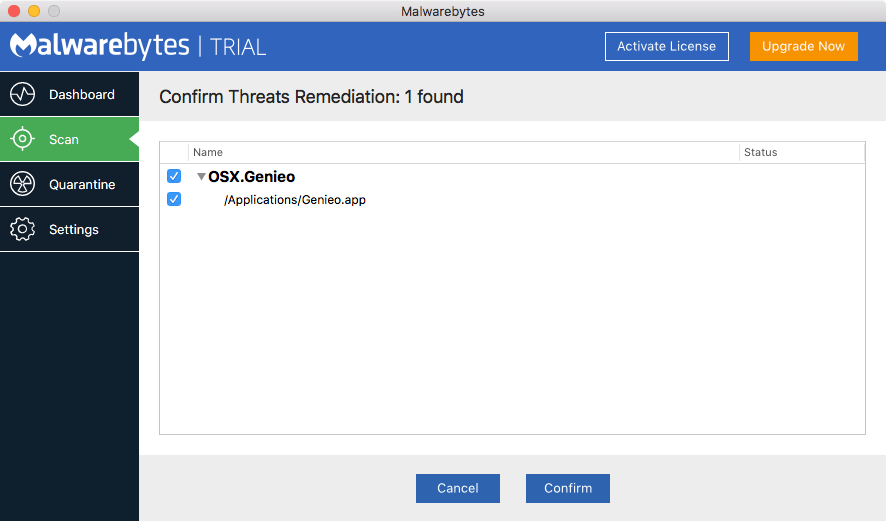Screen dimensions: 886x521
Task: Select the /Applications/Genieo.app file path
Action: point(295,200)
